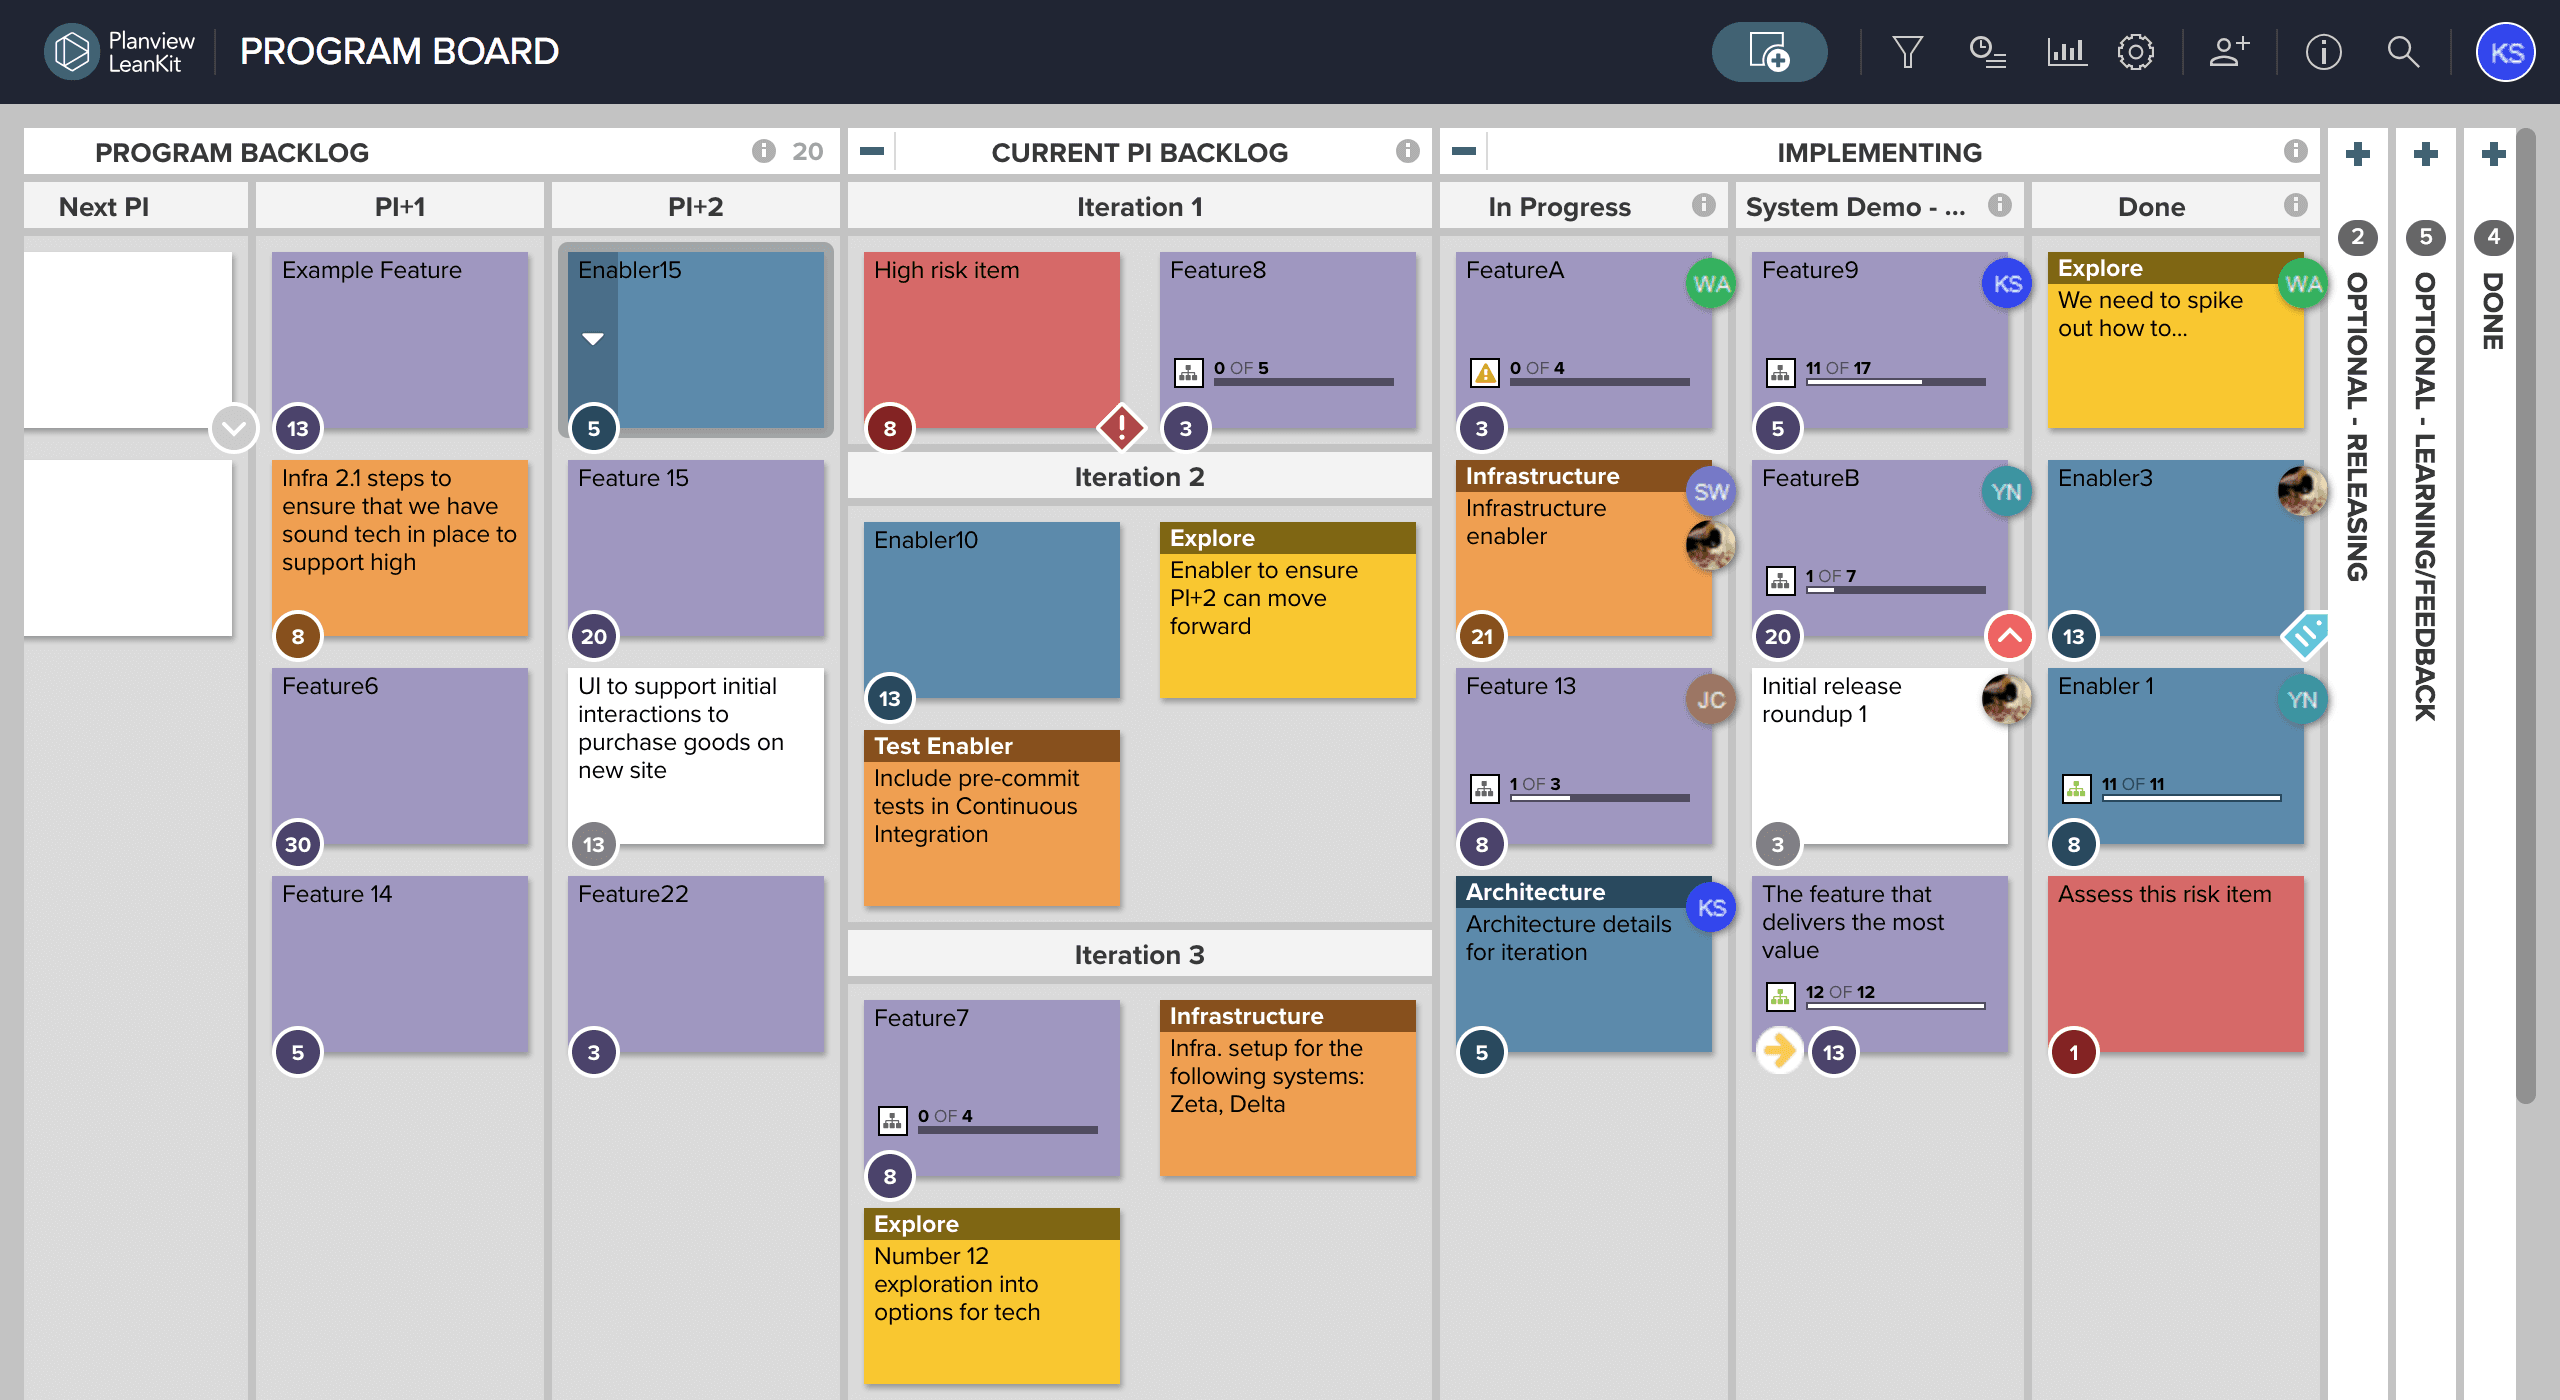The width and height of the screenshot is (2560, 1400).
Task: Expand the Optional - Releasing lane
Action: 2358,154
